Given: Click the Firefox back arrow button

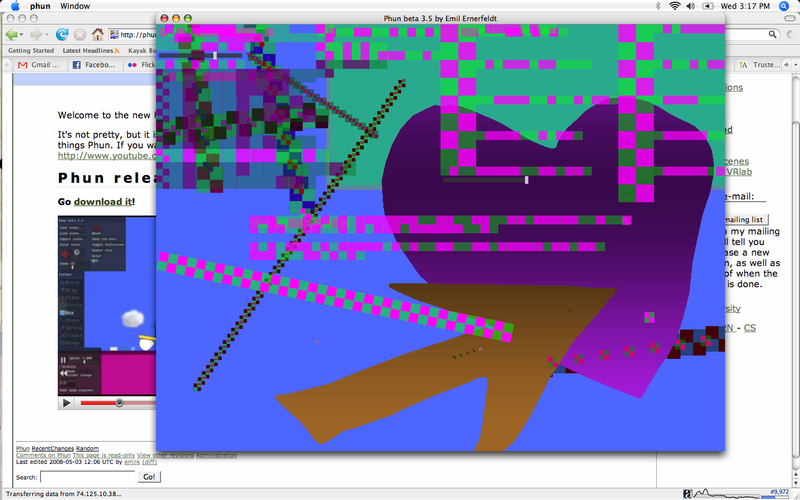Looking at the screenshot, I should 11,35.
